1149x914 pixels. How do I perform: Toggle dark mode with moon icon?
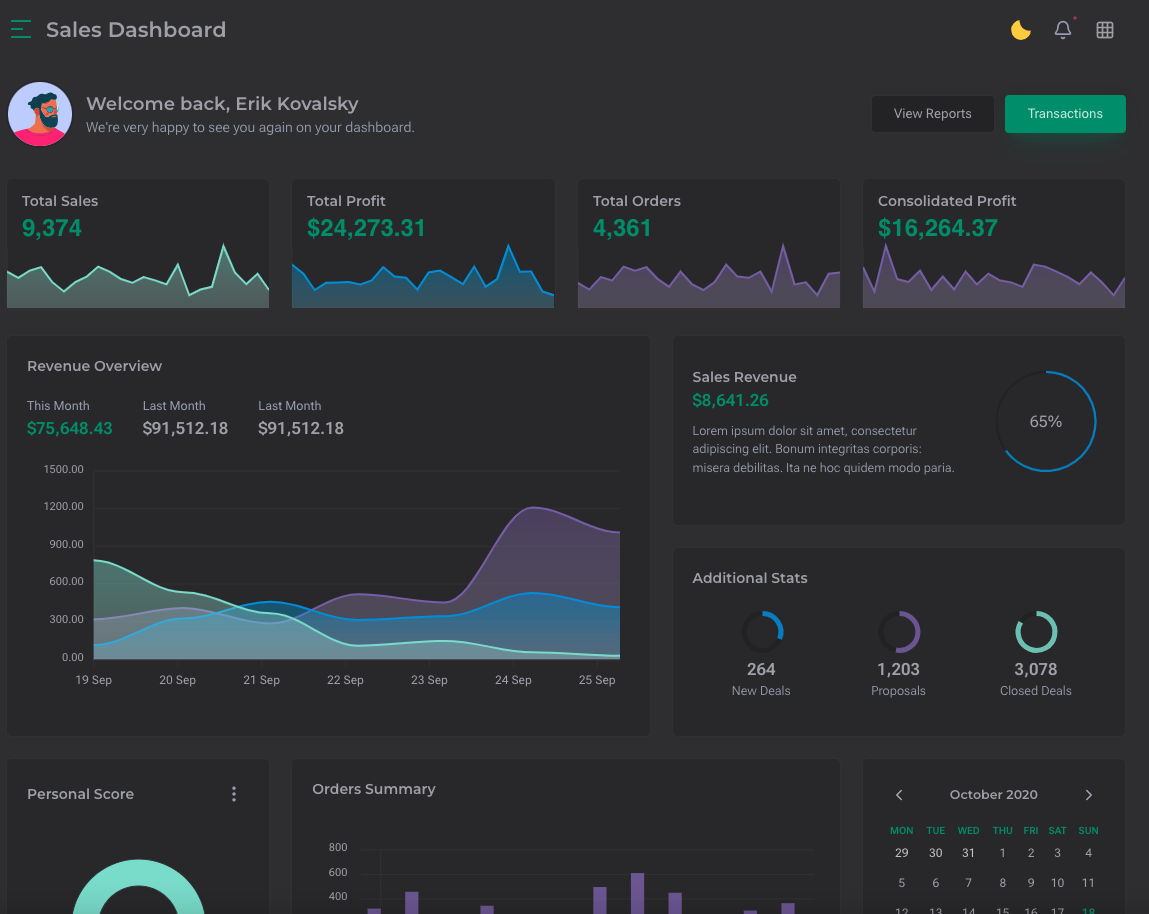(1020, 30)
